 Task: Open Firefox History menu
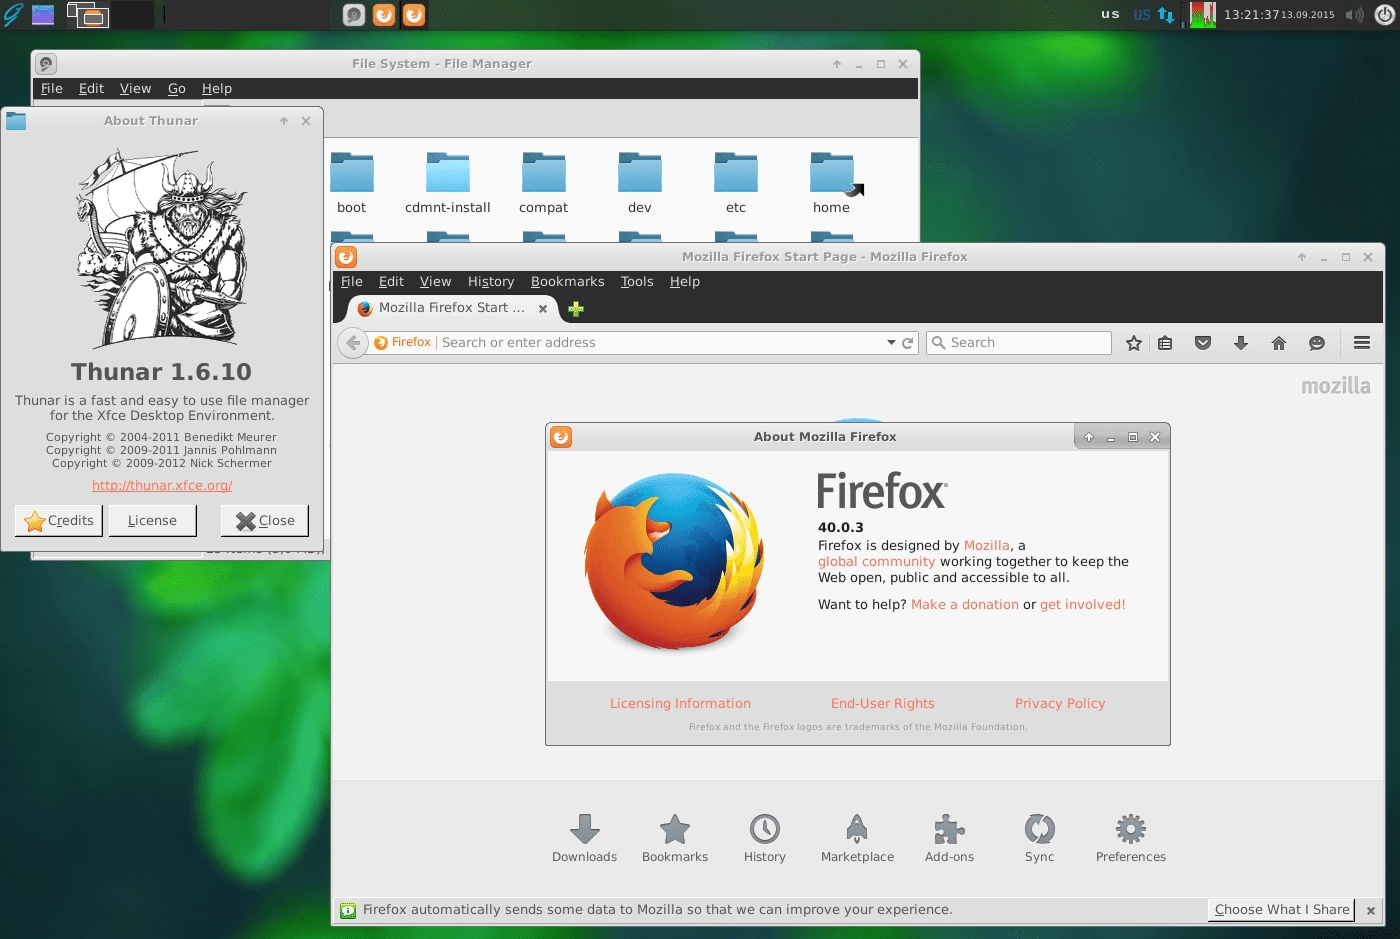pos(491,282)
